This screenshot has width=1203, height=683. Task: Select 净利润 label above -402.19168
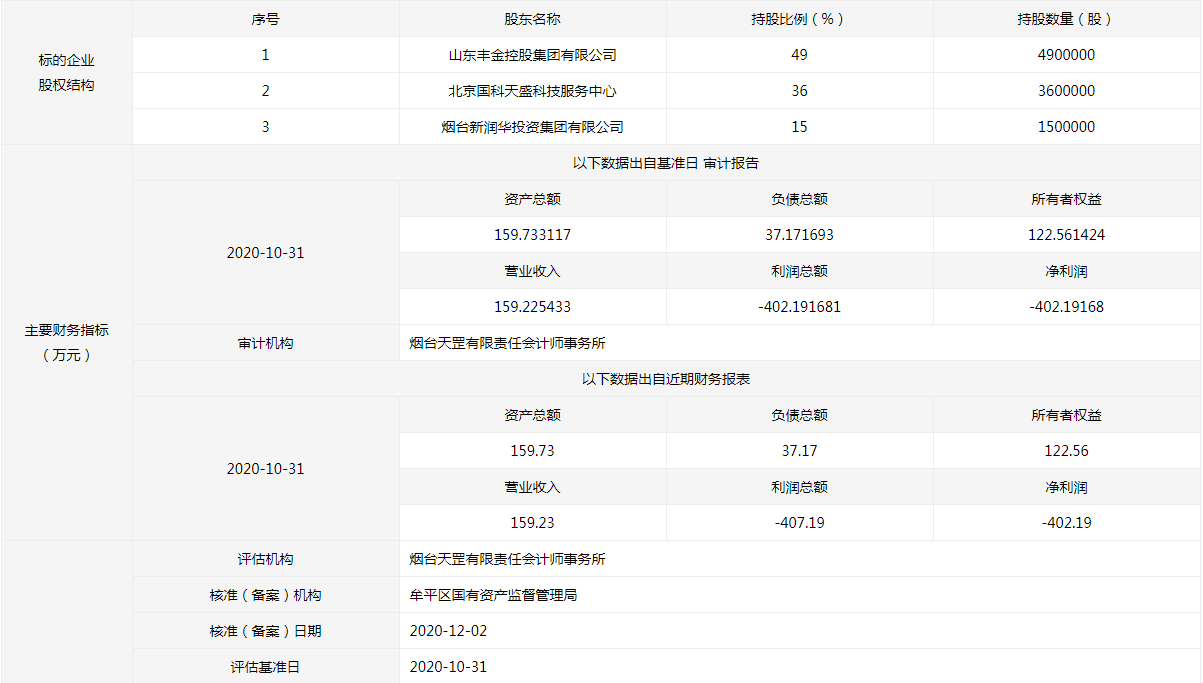(1067, 271)
